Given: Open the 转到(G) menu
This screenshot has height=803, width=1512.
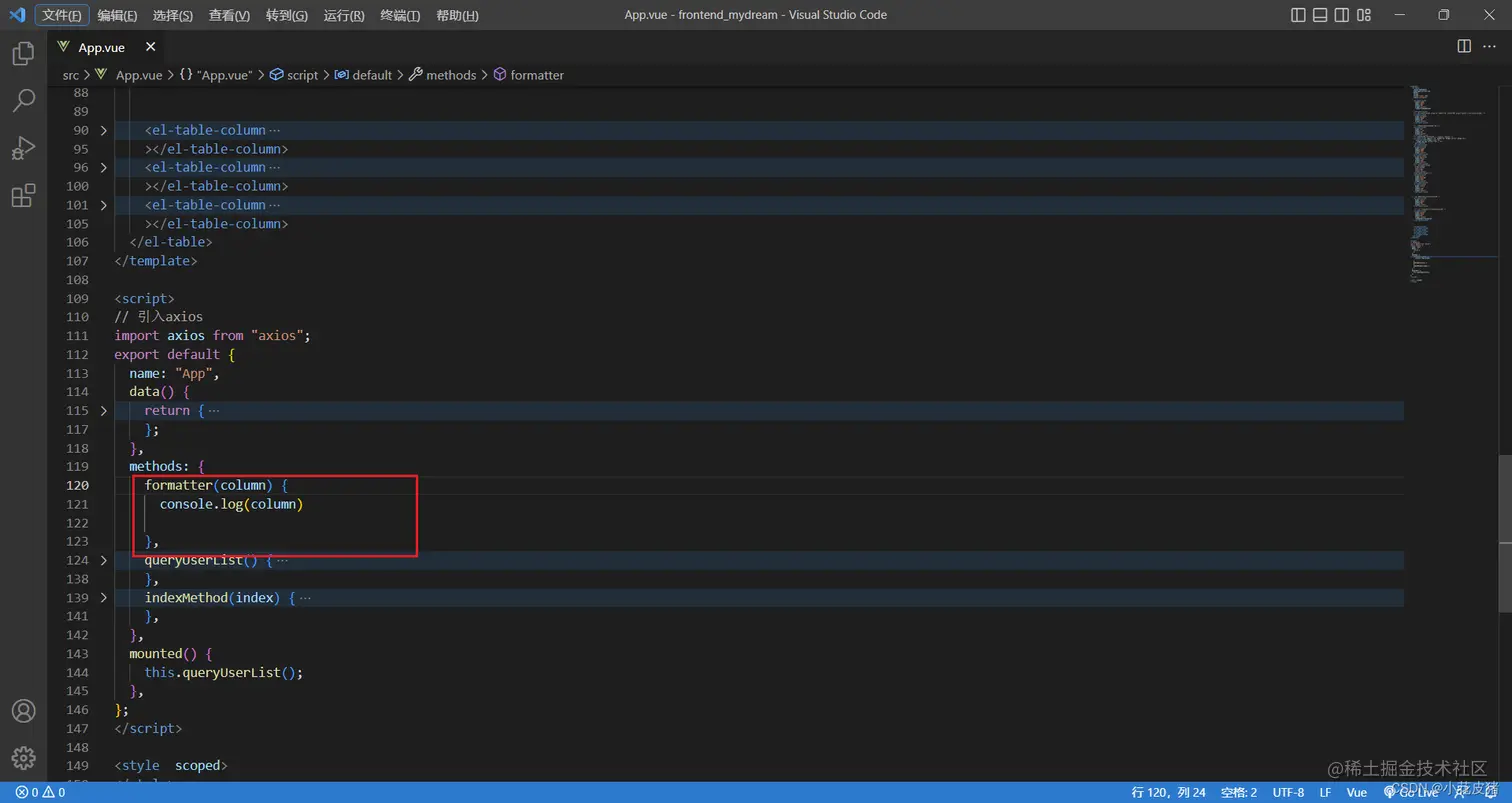Looking at the screenshot, I should point(287,15).
